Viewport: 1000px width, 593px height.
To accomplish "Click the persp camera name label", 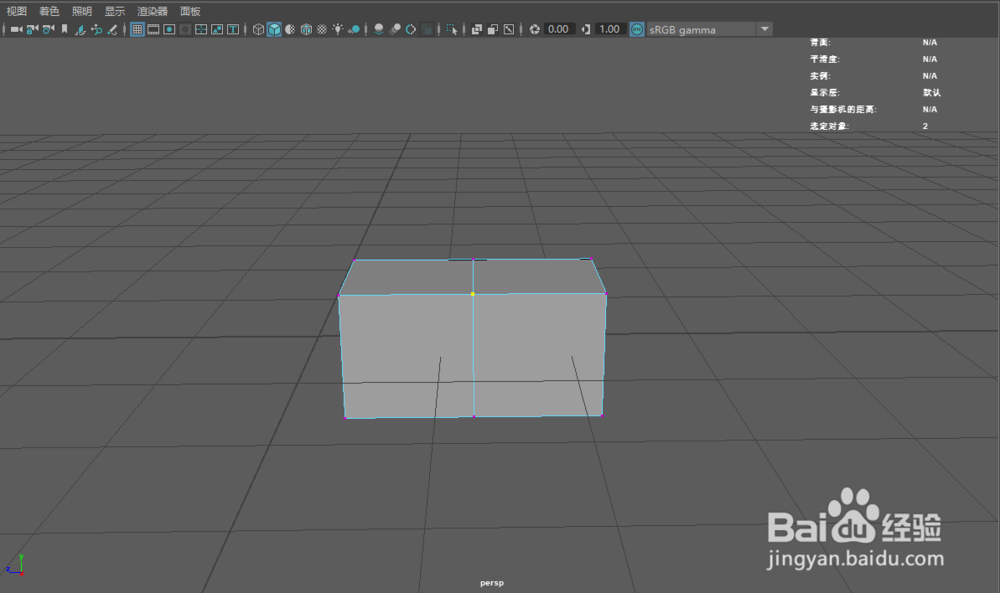I will (x=492, y=583).
